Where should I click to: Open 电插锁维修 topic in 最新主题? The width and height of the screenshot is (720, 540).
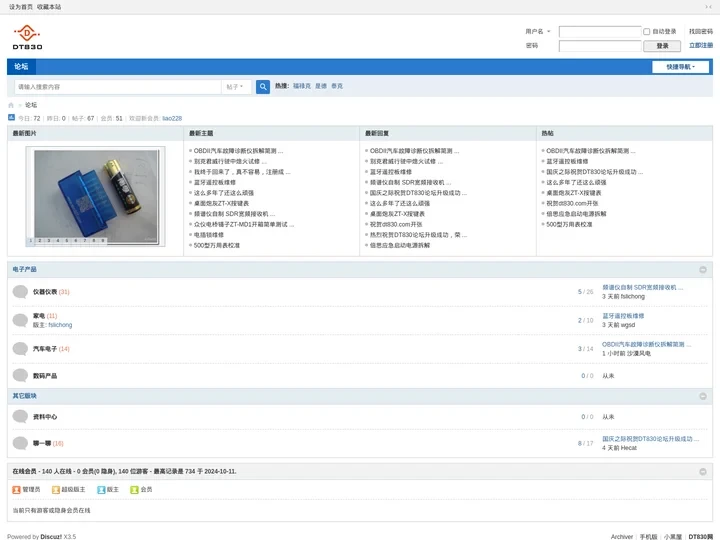click(x=209, y=235)
